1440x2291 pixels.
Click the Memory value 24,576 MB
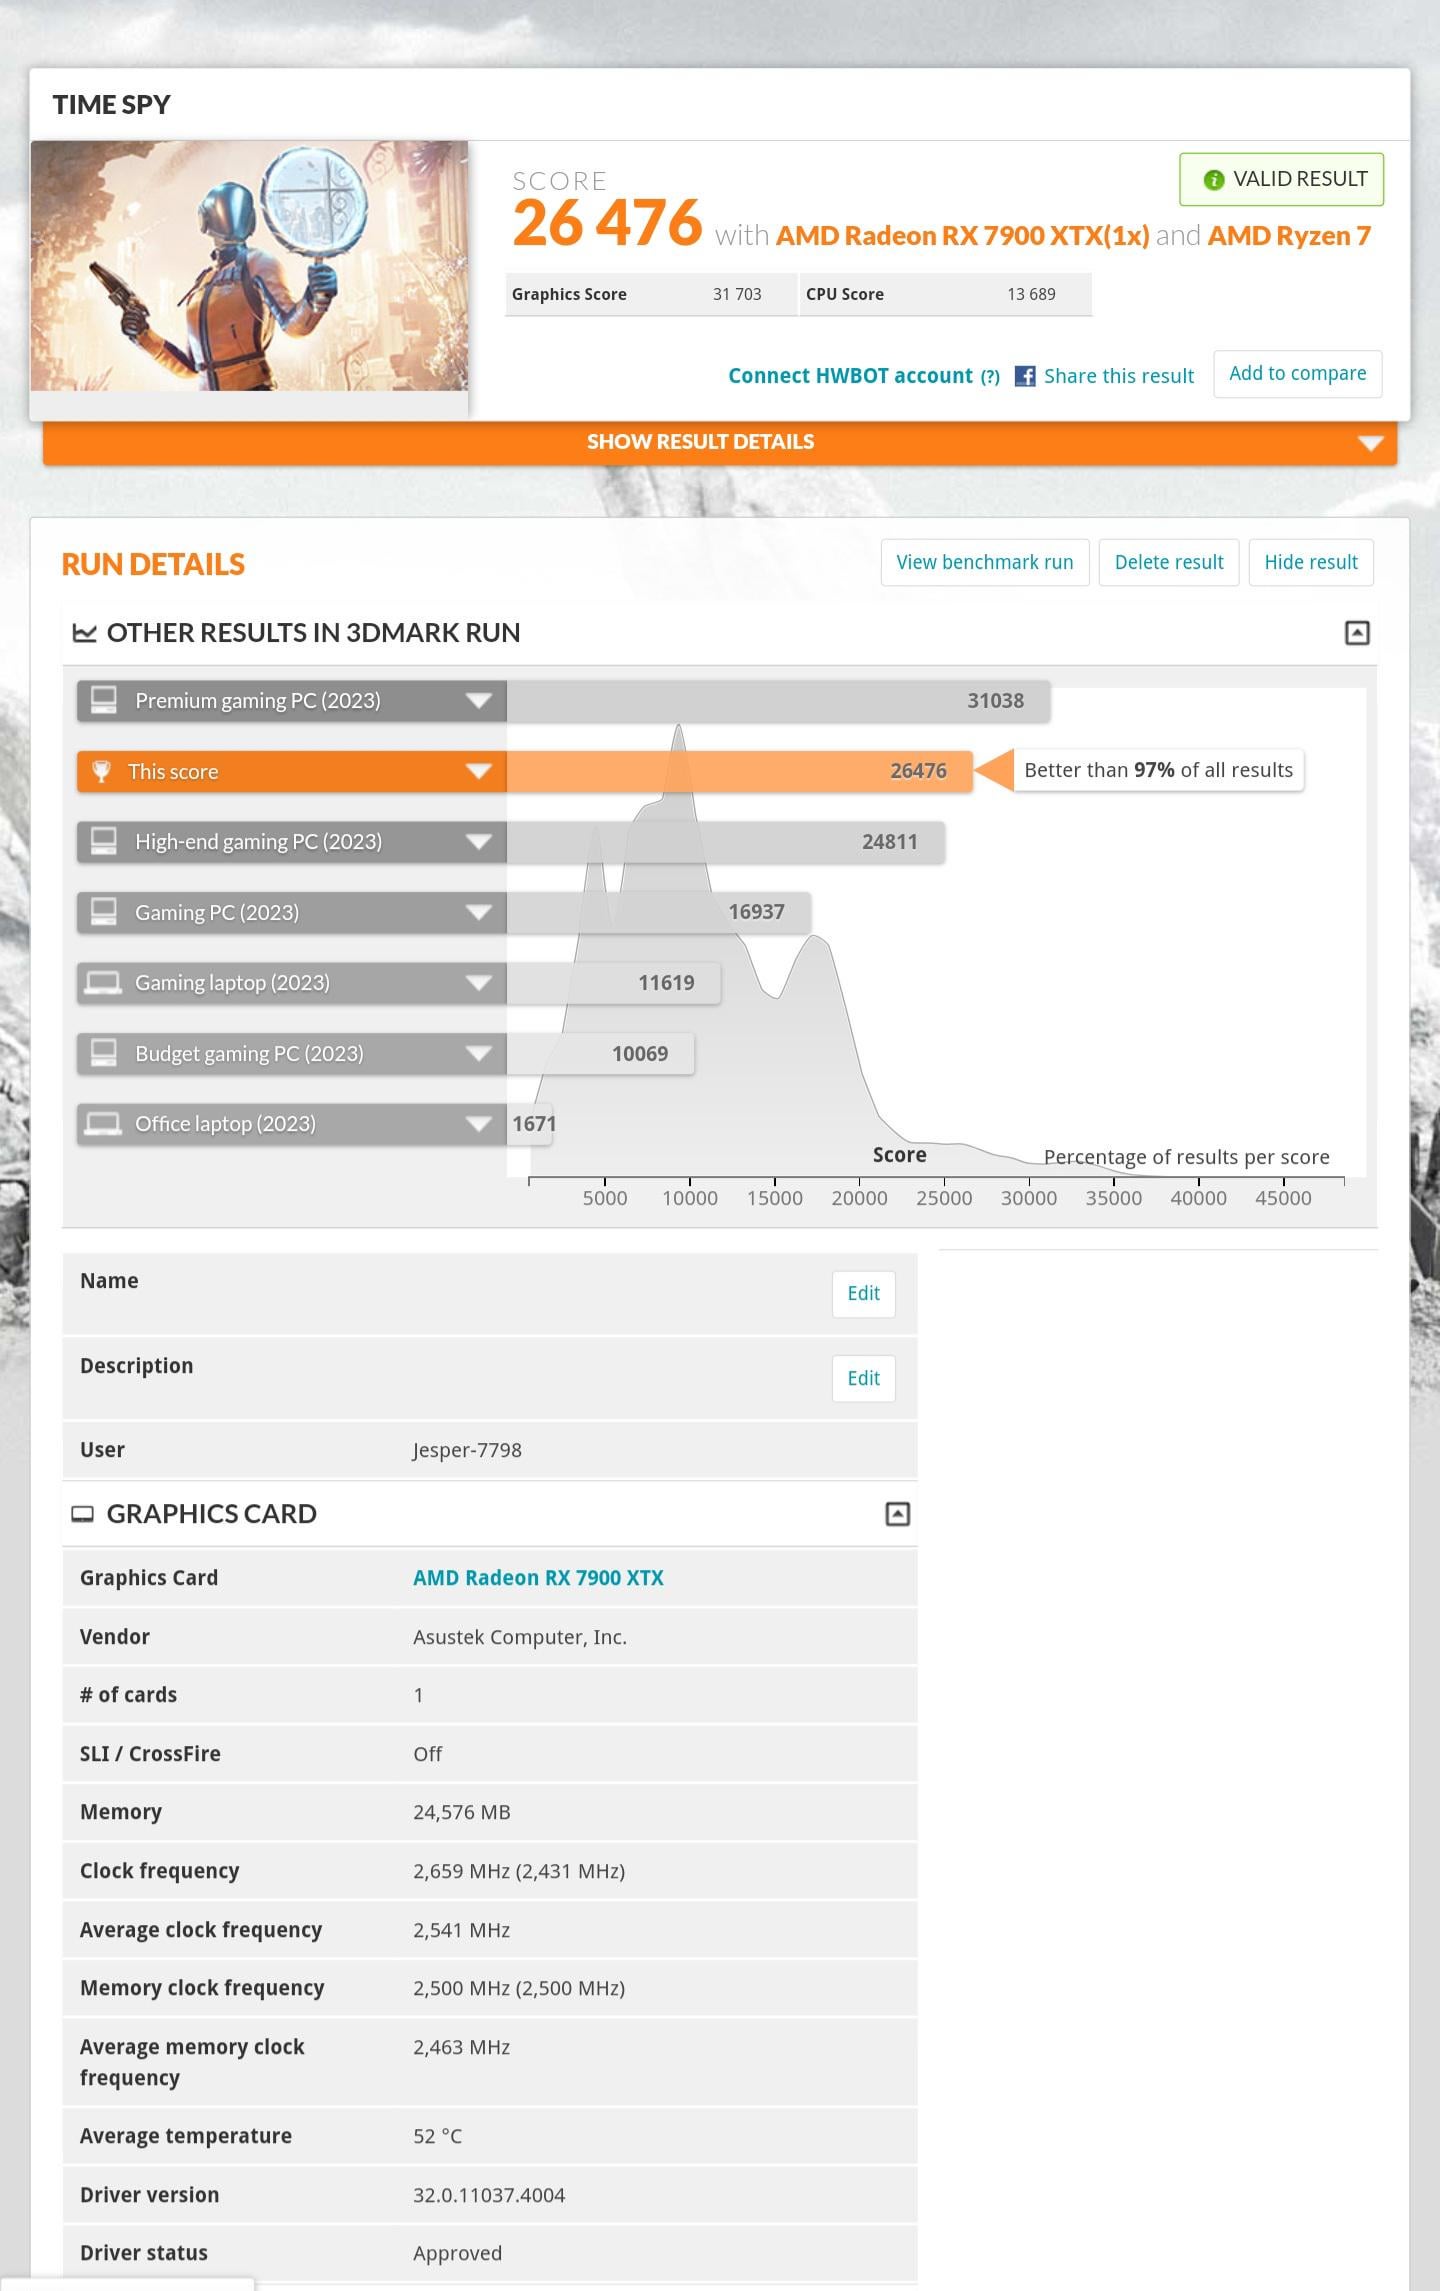point(462,1812)
